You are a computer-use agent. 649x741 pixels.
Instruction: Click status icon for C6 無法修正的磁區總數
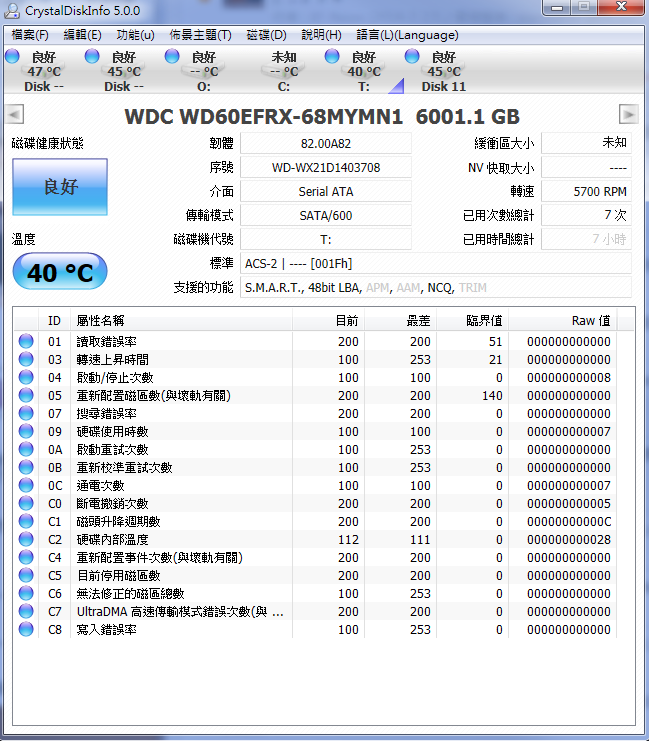point(26,593)
